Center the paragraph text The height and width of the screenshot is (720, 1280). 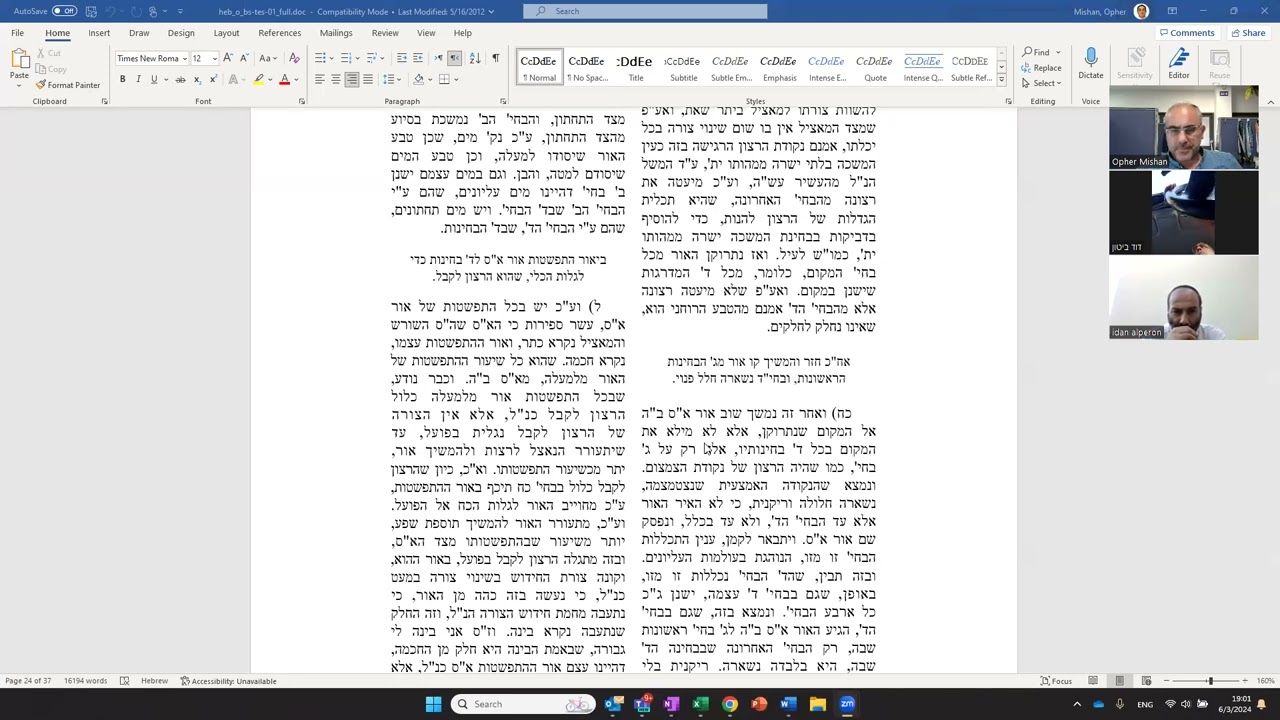(x=336, y=79)
